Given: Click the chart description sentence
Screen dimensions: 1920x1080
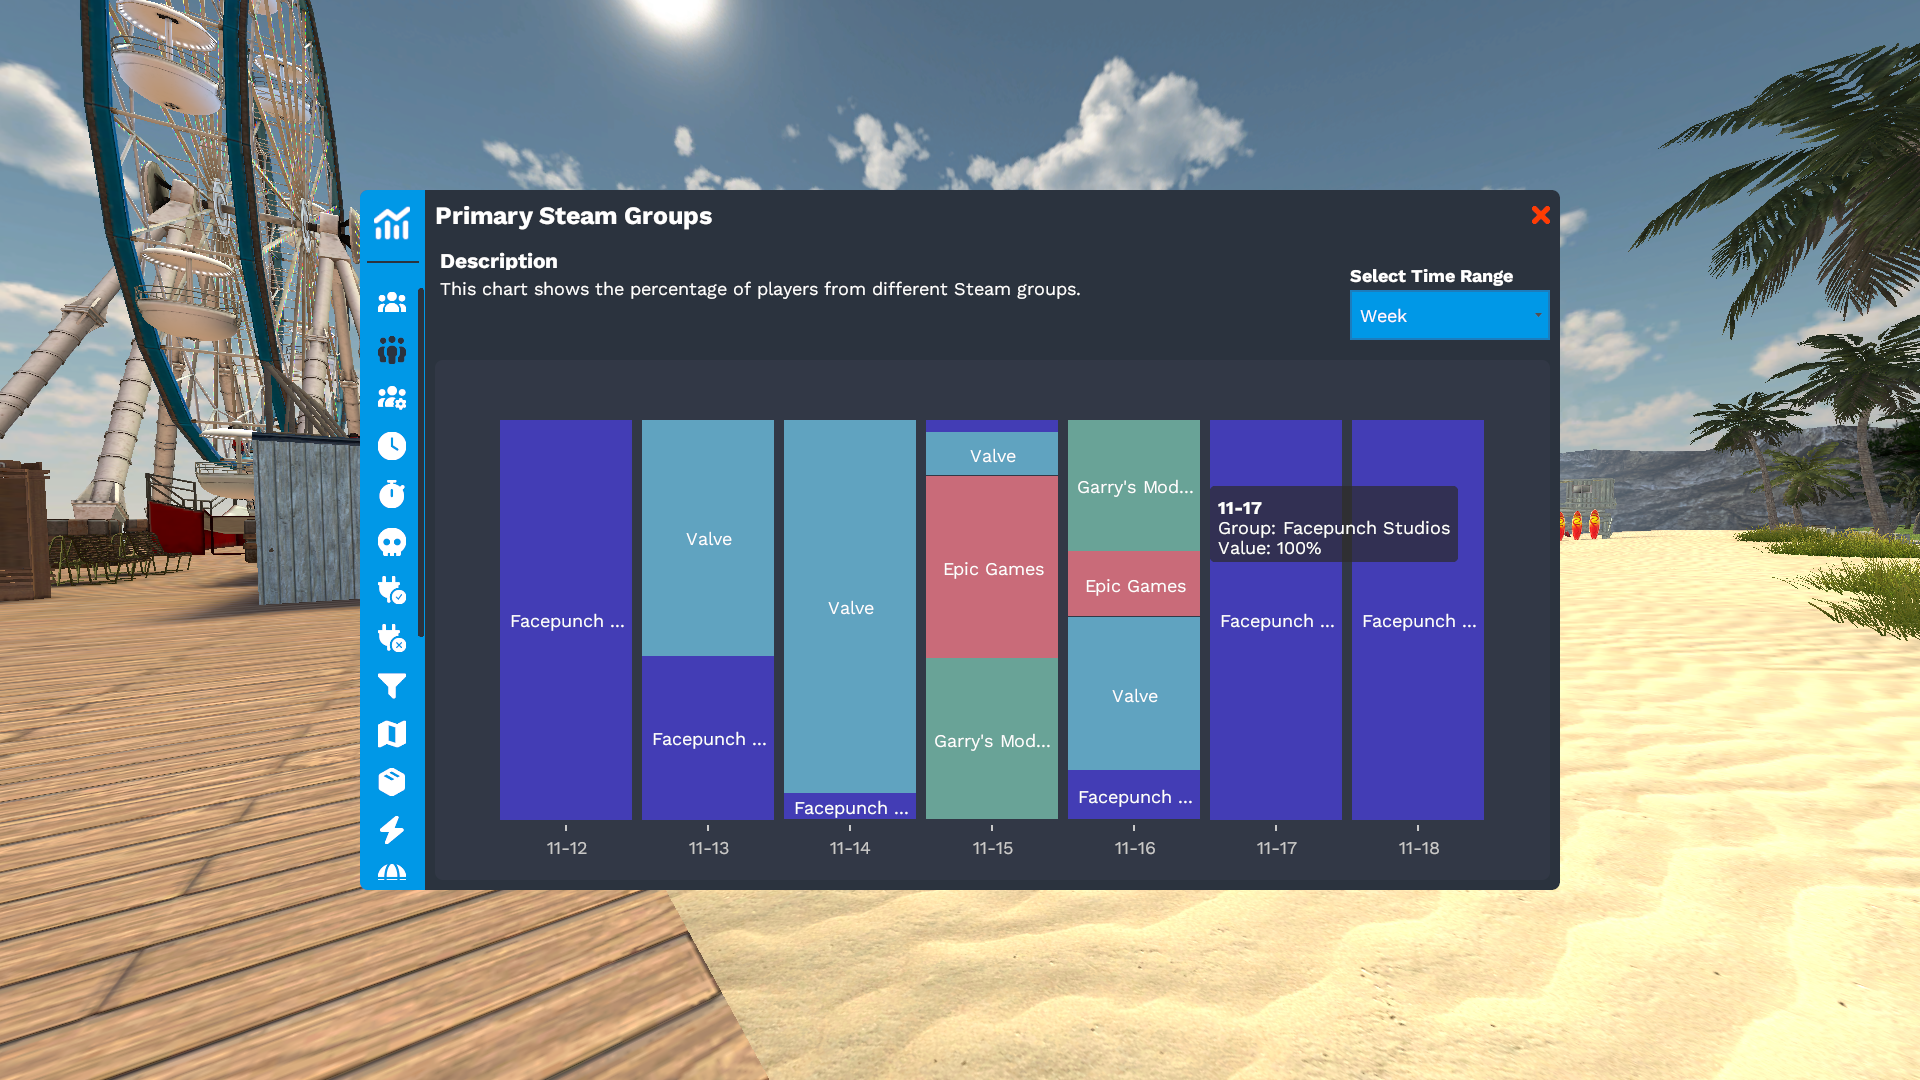Looking at the screenshot, I should 760,289.
